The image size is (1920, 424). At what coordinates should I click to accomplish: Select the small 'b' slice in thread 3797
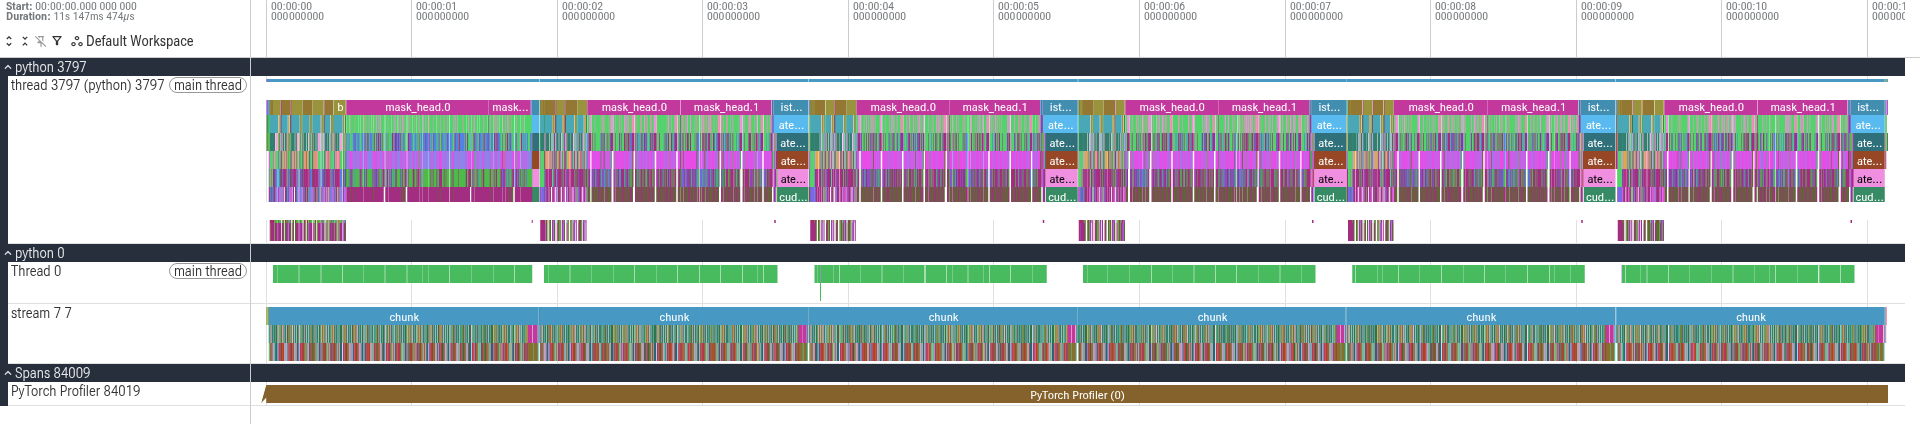click(x=340, y=107)
